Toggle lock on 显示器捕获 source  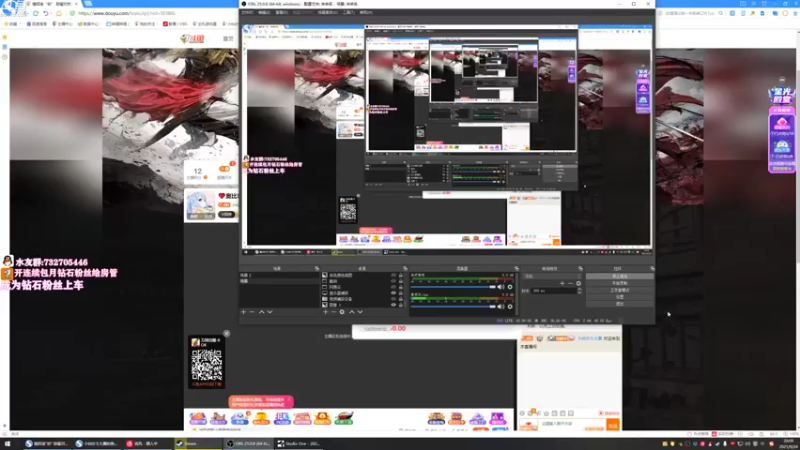401,293
